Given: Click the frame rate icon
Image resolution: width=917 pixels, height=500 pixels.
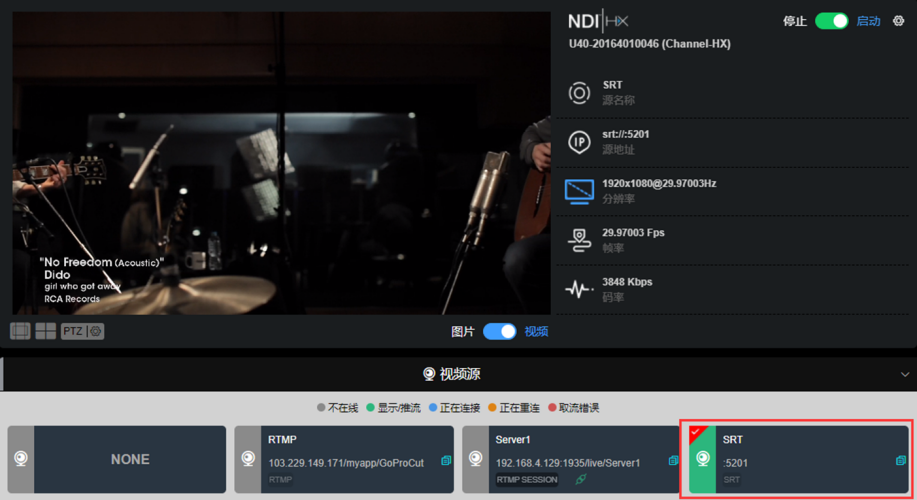Looking at the screenshot, I should 579,240.
